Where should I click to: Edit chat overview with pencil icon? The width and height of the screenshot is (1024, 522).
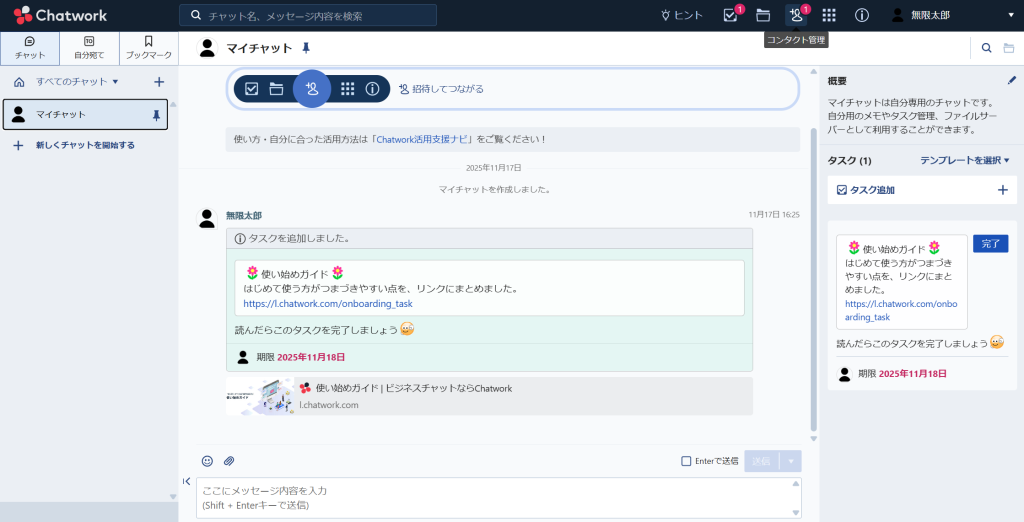pyautogui.click(x=1011, y=80)
